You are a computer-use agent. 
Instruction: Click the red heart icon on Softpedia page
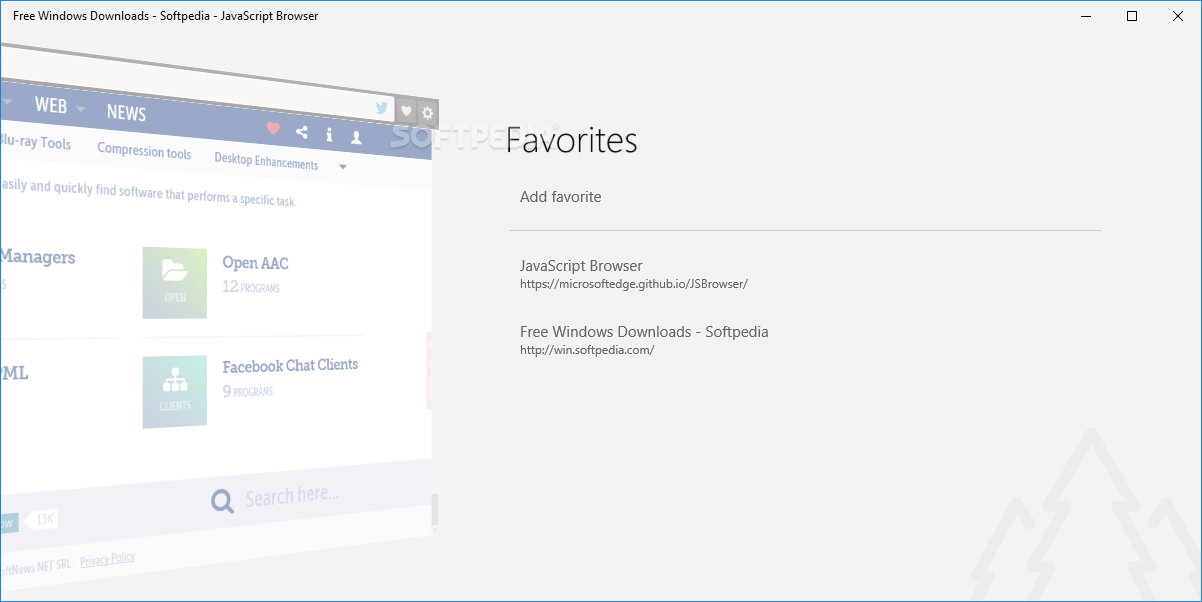[x=273, y=128]
